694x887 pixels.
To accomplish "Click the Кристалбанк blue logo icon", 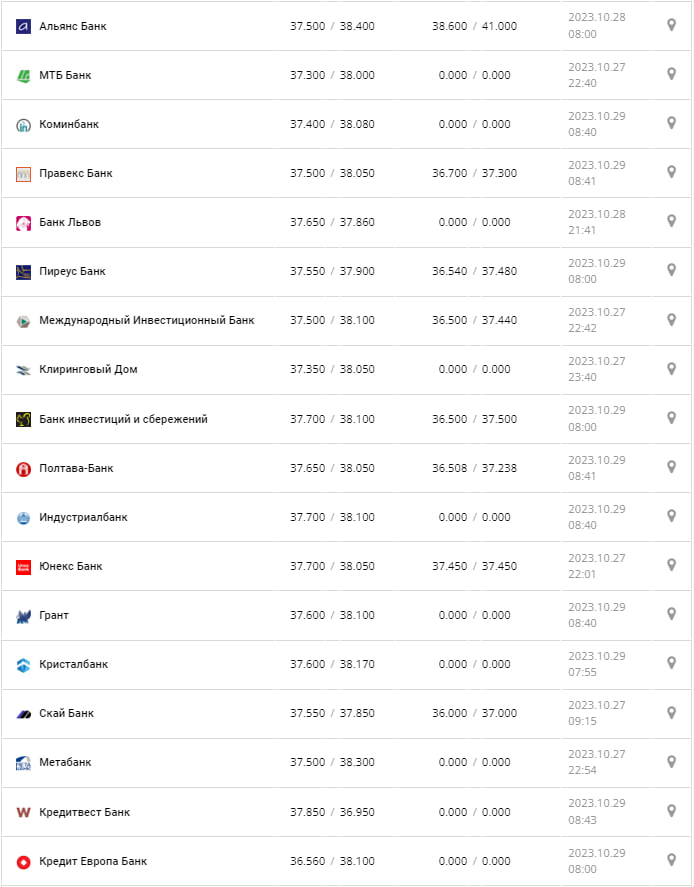I will (24, 665).
